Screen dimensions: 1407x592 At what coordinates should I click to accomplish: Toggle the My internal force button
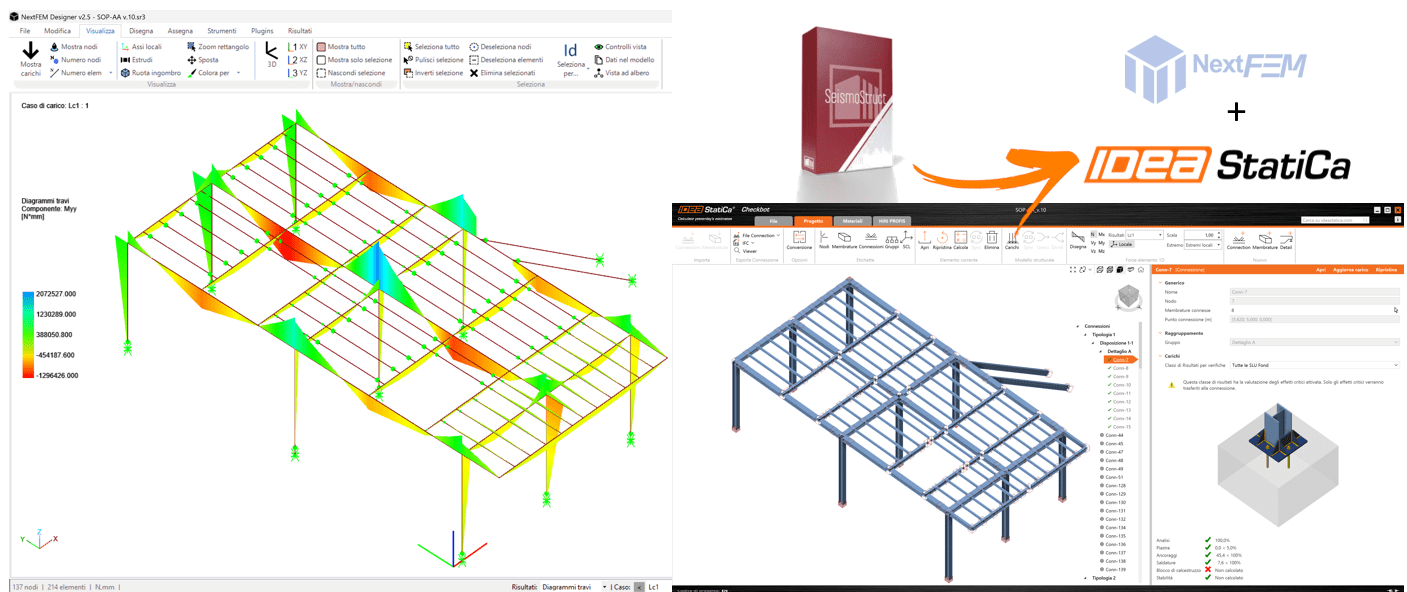(1102, 243)
